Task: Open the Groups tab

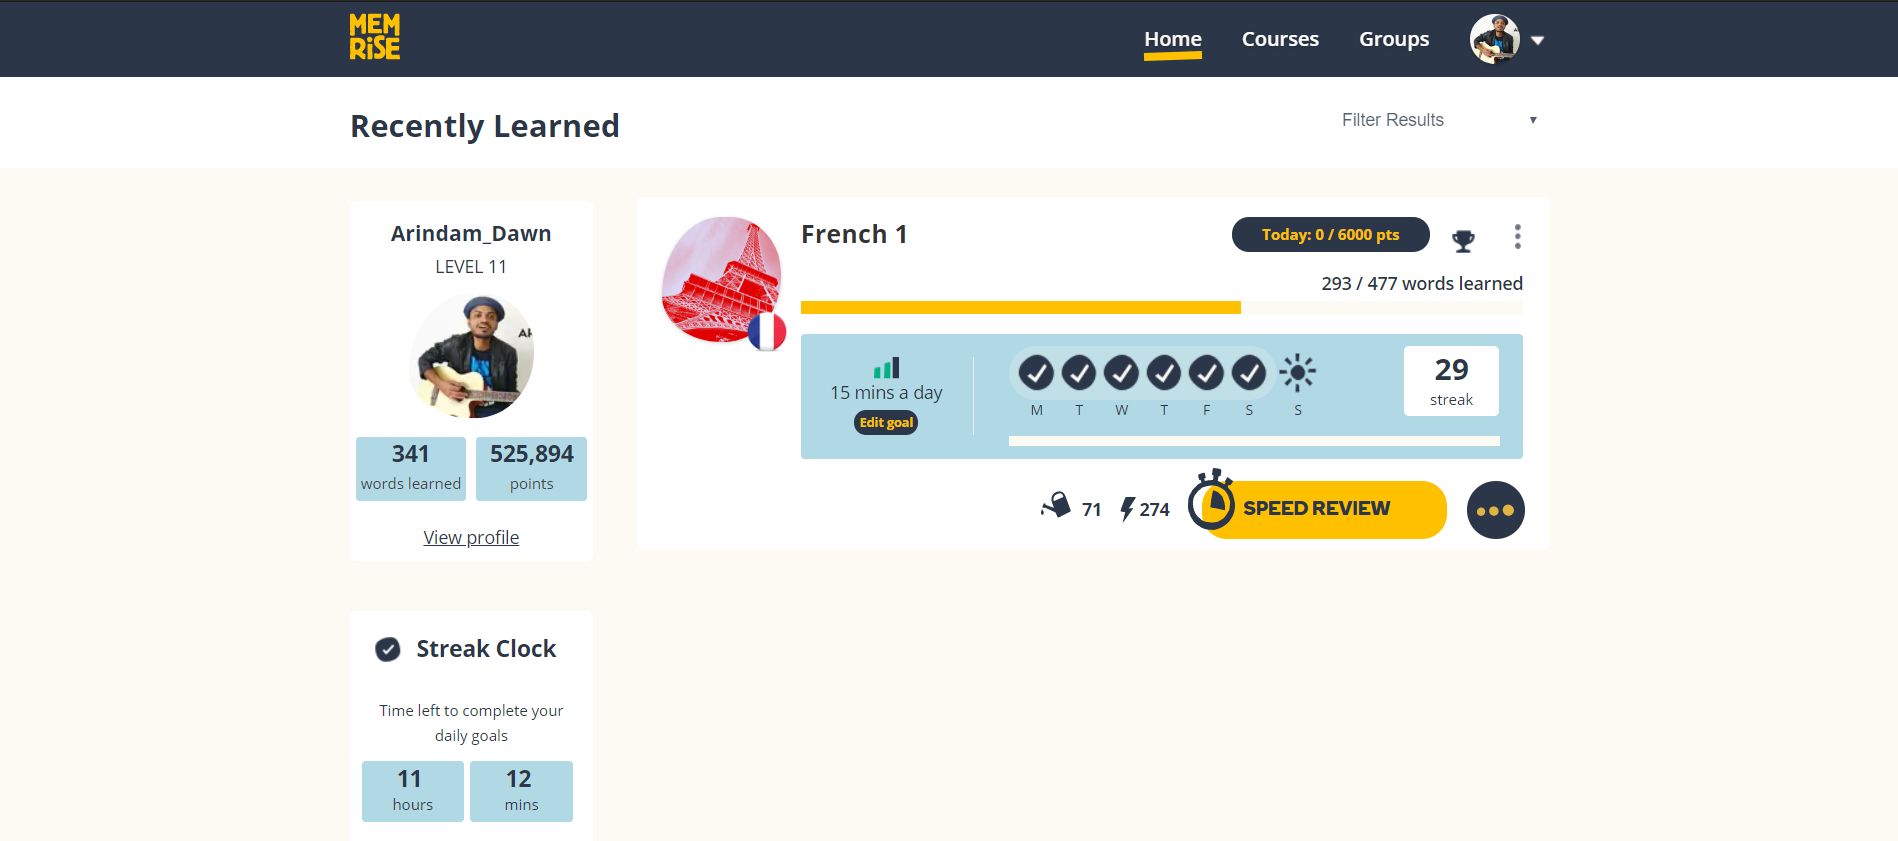Action: pos(1394,39)
